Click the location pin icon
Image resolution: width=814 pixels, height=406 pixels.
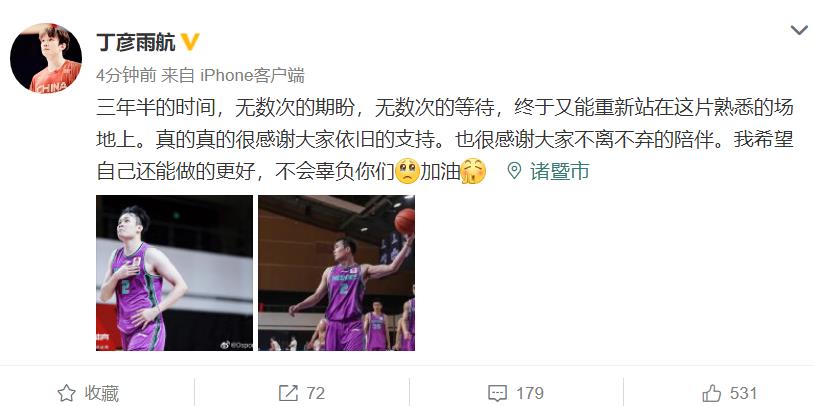click(x=514, y=171)
